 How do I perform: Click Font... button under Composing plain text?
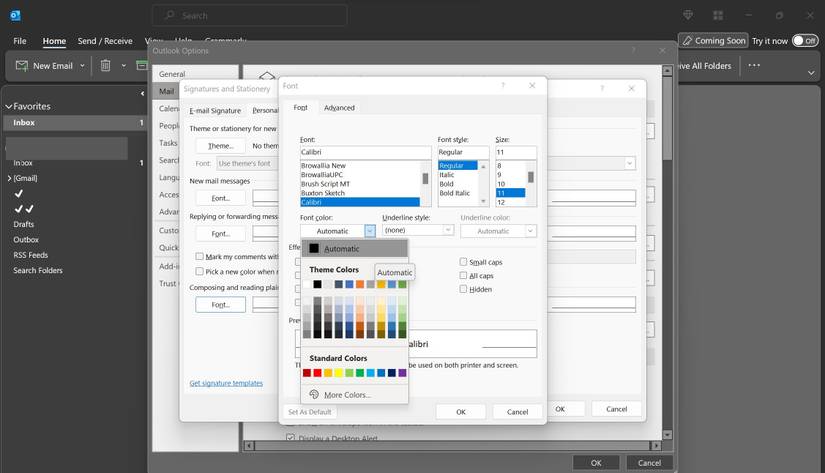pos(220,305)
